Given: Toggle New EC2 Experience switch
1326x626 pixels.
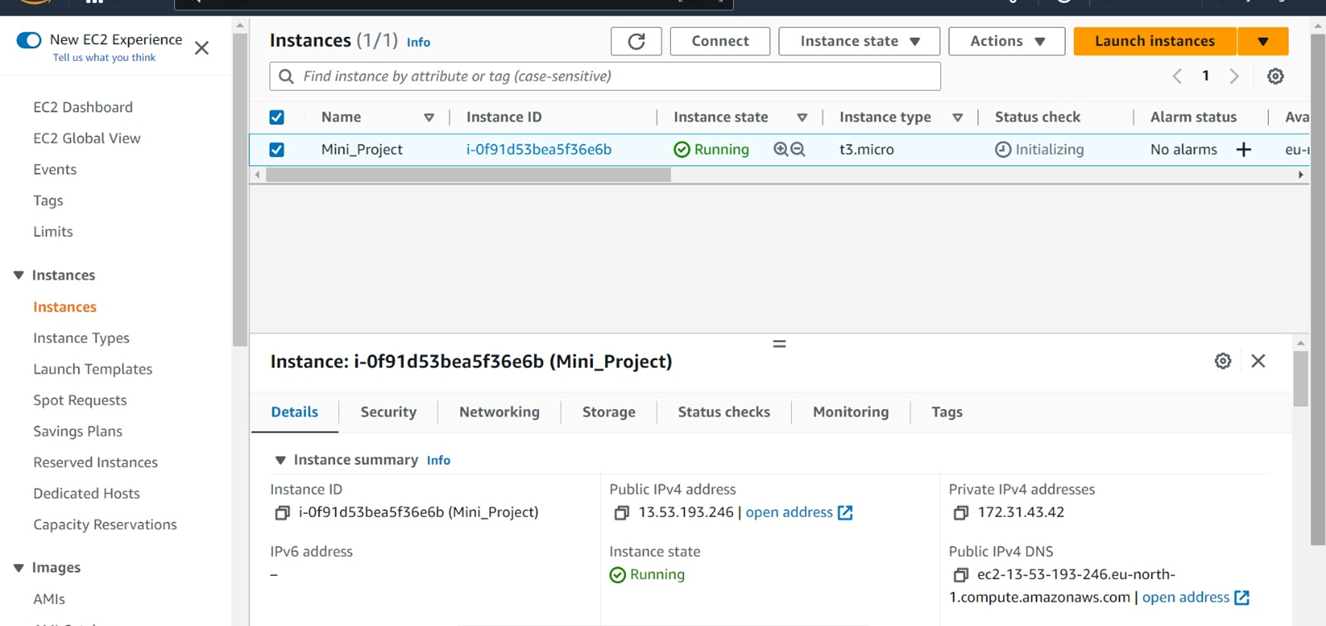Looking at the screenshot, I should pyautogui.click(x=29, y=40).
